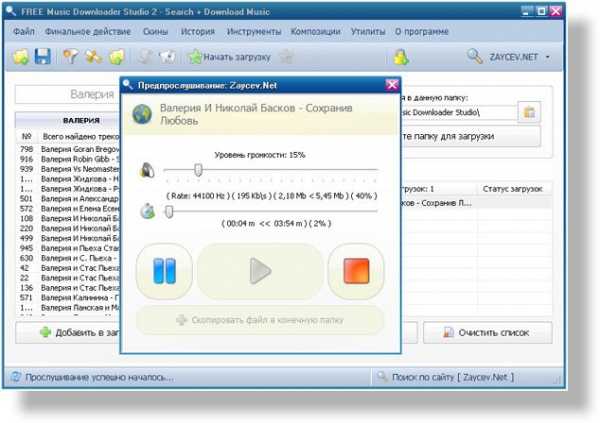The height and width of the screenshot is (423, 600).
Task: Select track row 945 Валерия и Пьеха
Action: [x=69, y=248]
